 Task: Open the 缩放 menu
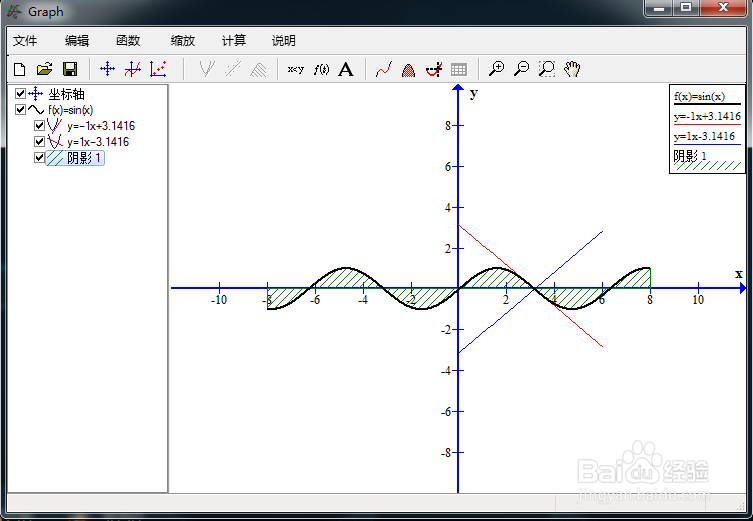pyautogui.click(x=183, y=41)
